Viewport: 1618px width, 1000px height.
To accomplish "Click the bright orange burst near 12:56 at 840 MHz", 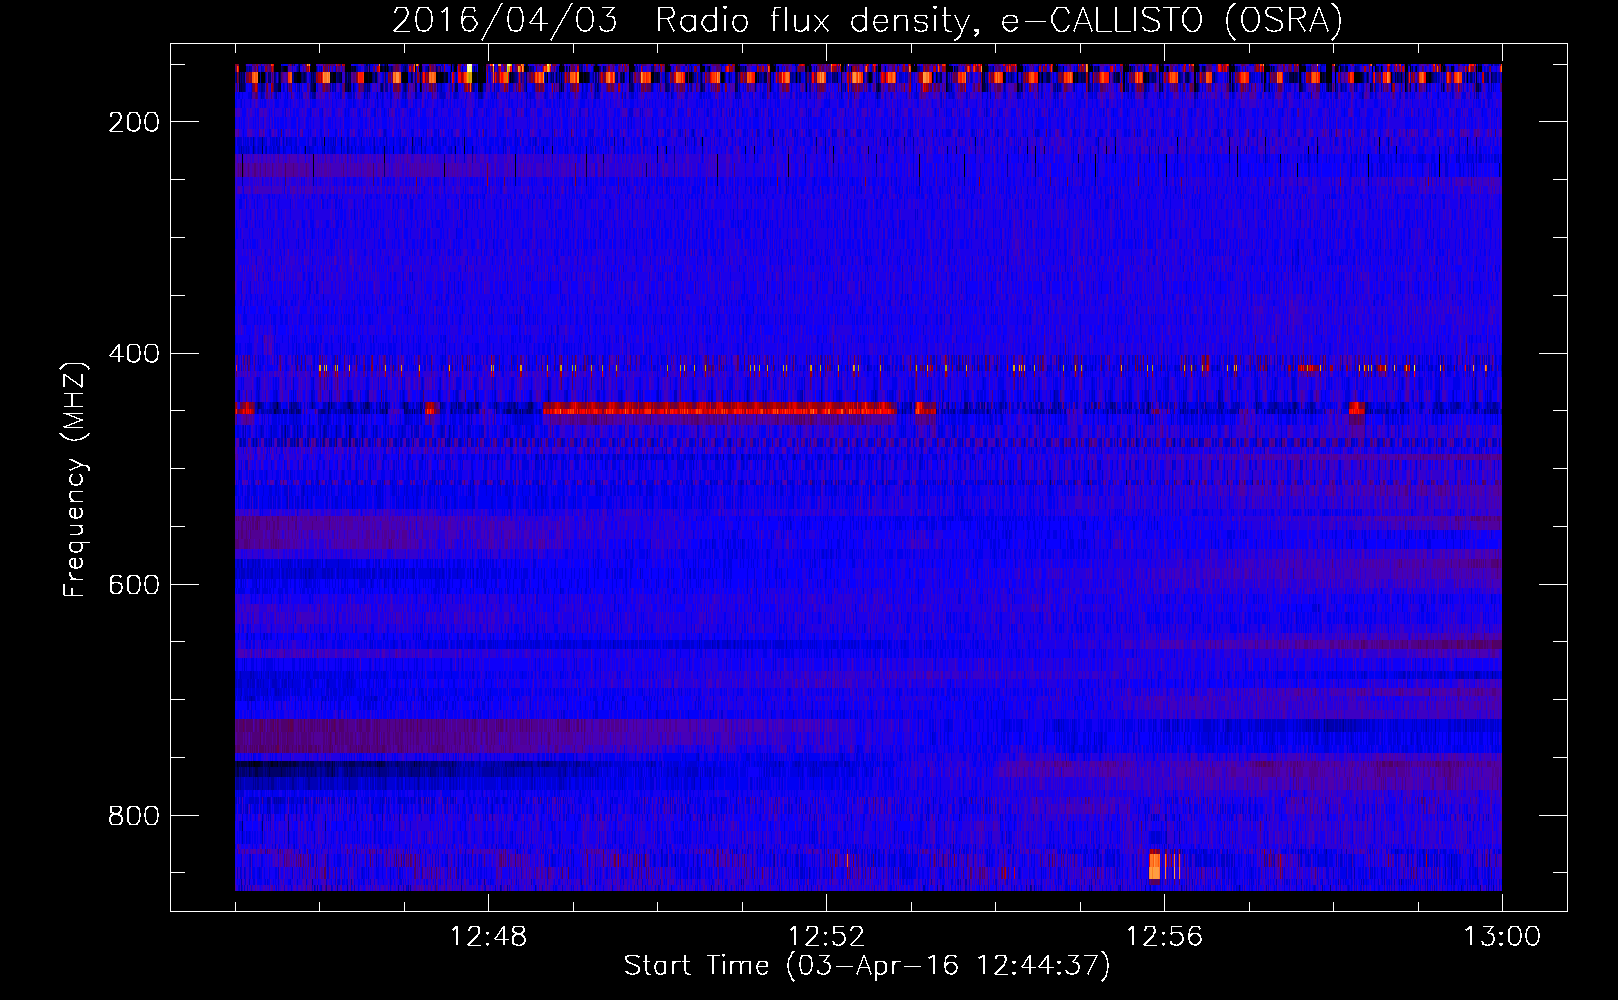I will coord(1155,866).
